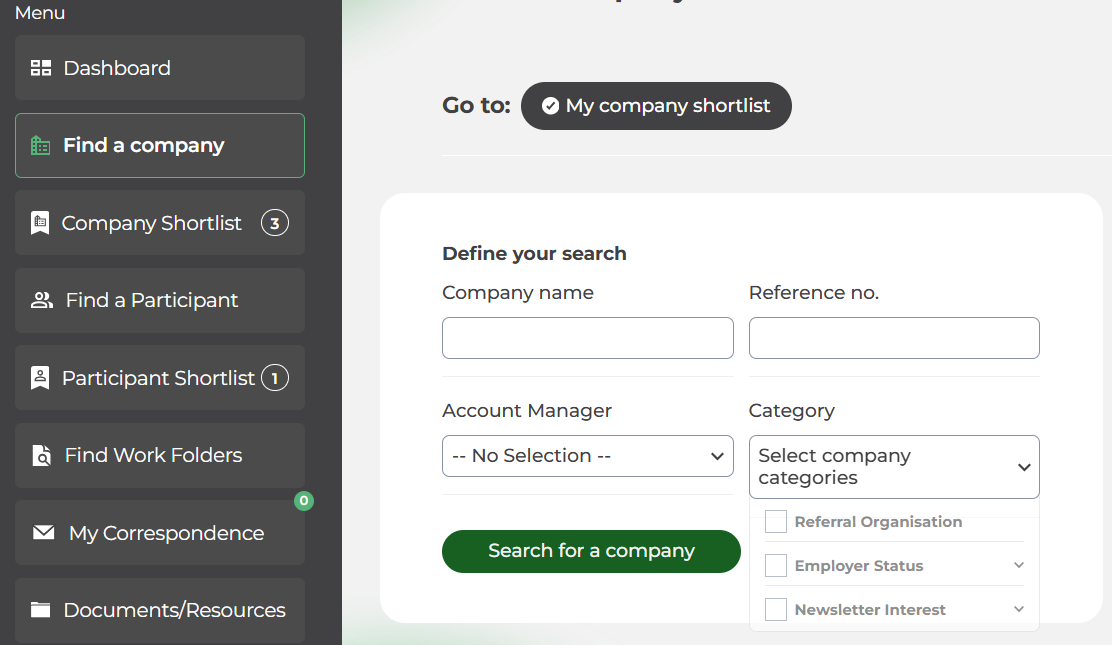1112x645 pixels.
Task: Open My company shortlist link button
Action: coord(656,106)
